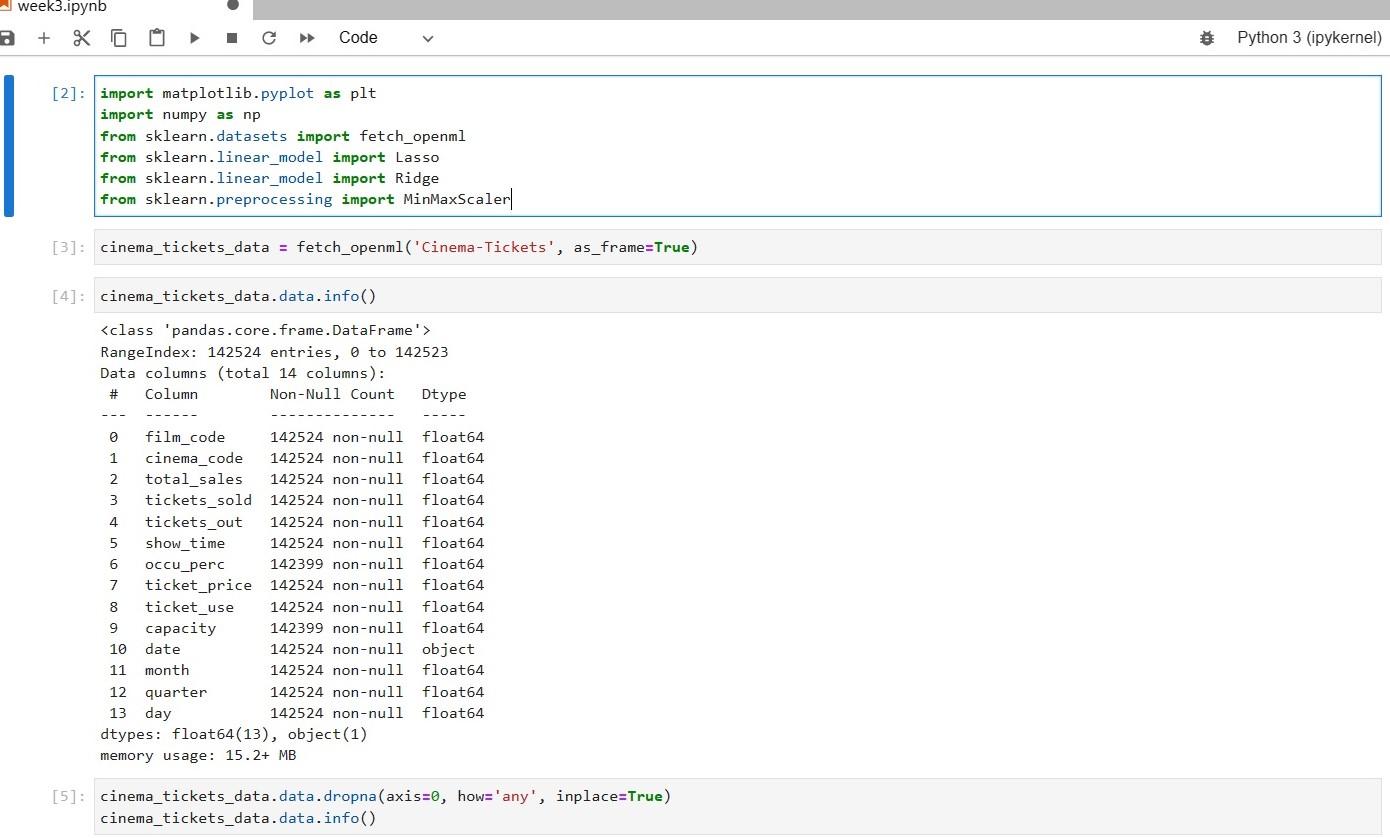1390x838 pixels.
Task: Restart the kernel with the circular arrow icon
Action: 268,38
